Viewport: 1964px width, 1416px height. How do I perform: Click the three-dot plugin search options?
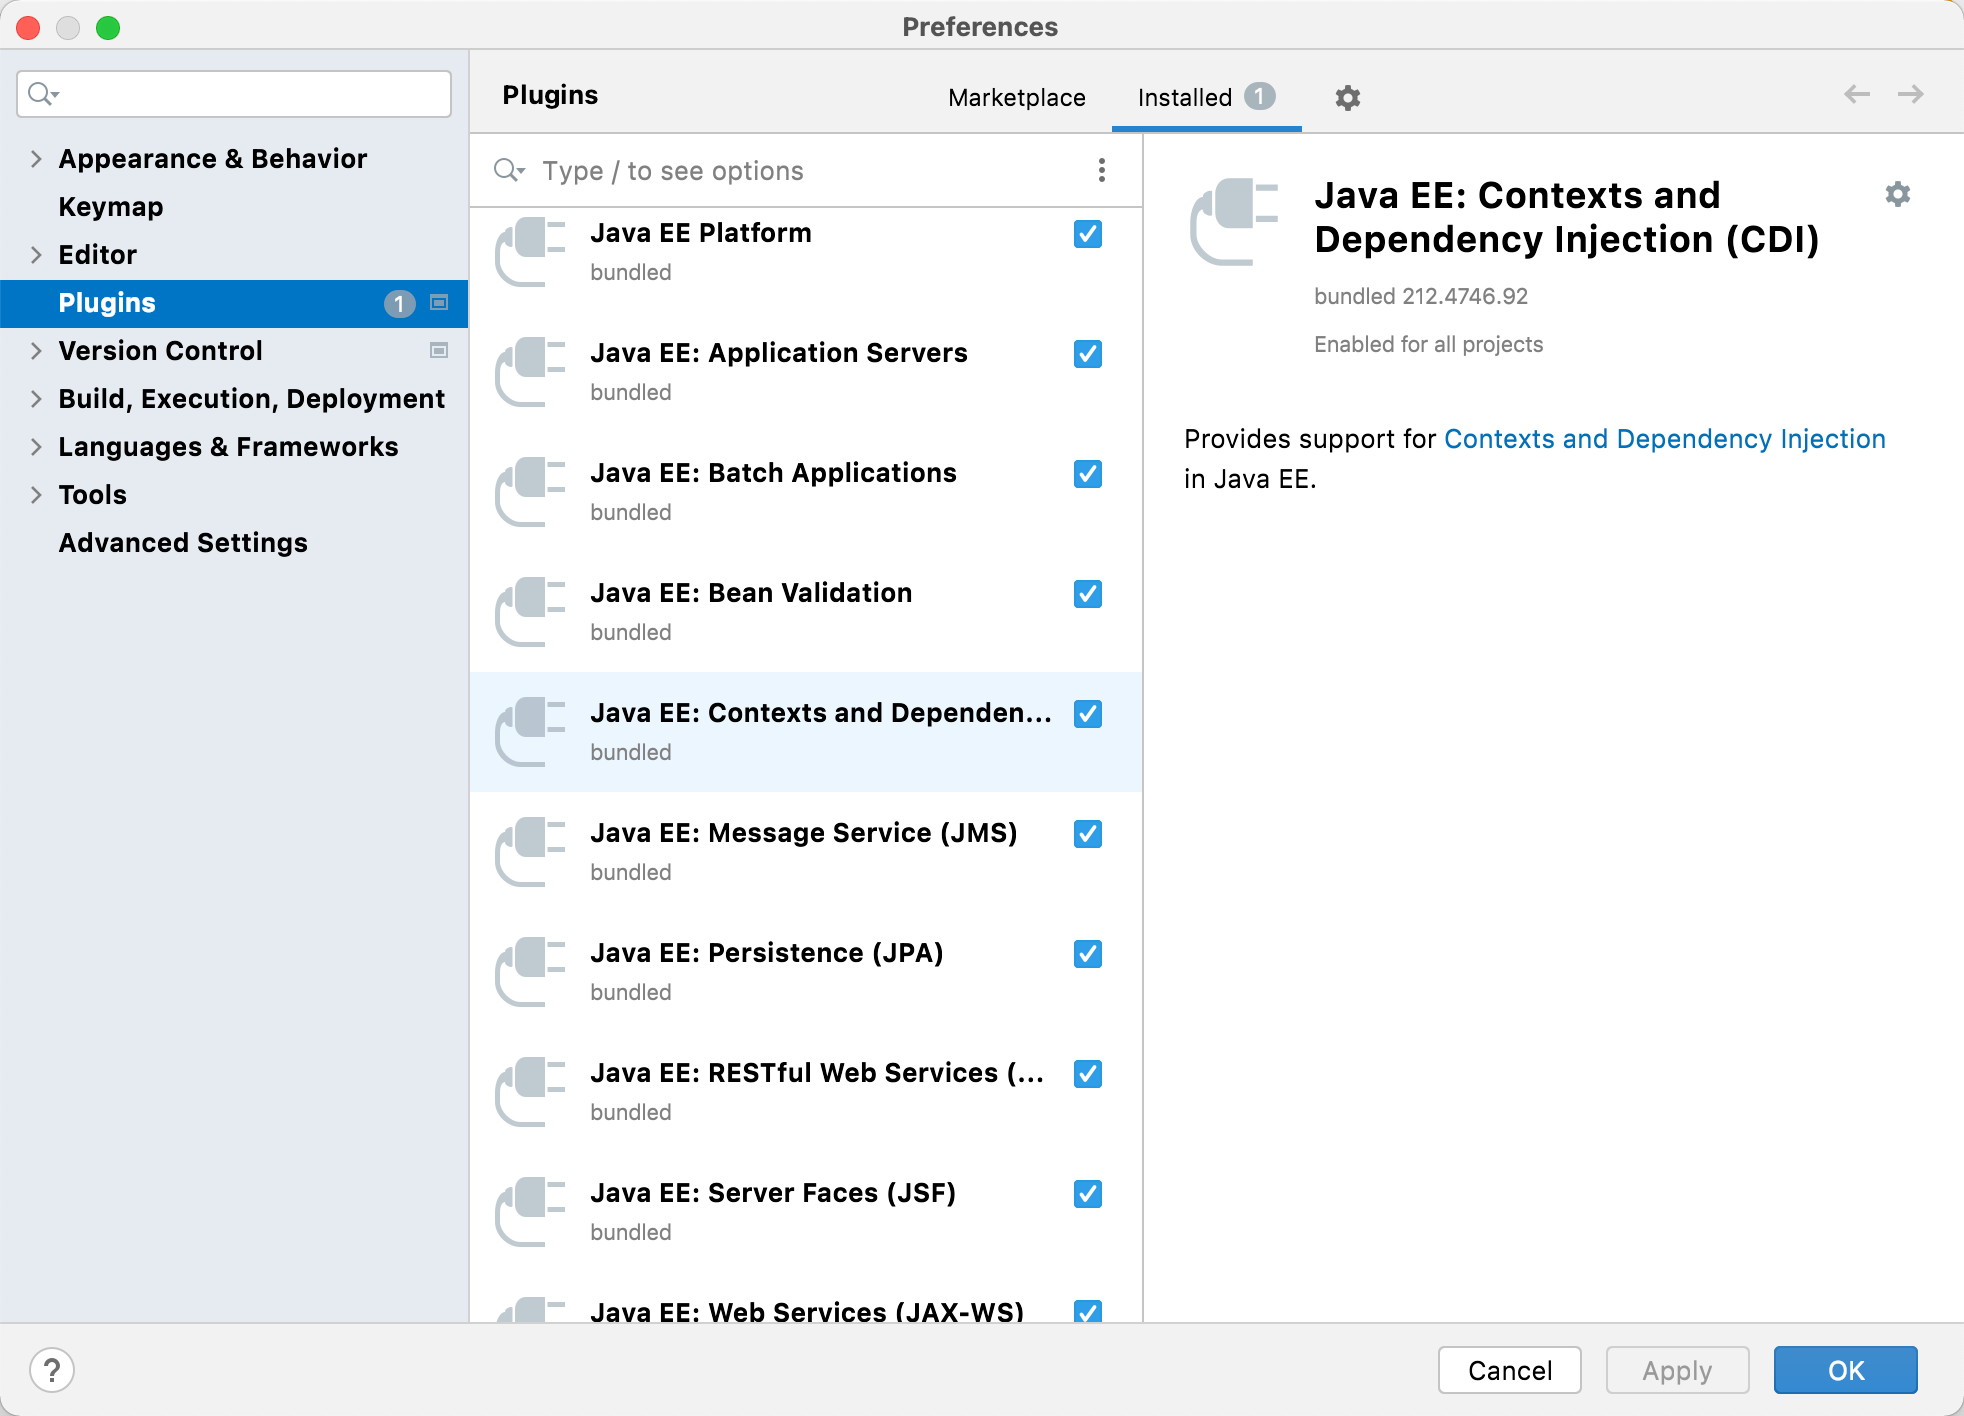click(1101, 170)
